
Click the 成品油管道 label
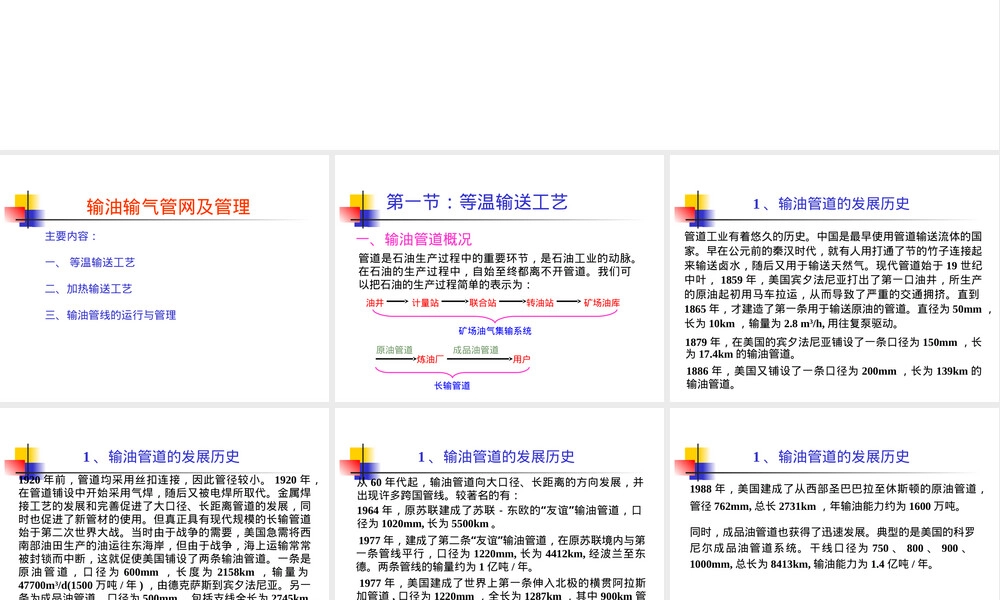click(x=476, y=350)
